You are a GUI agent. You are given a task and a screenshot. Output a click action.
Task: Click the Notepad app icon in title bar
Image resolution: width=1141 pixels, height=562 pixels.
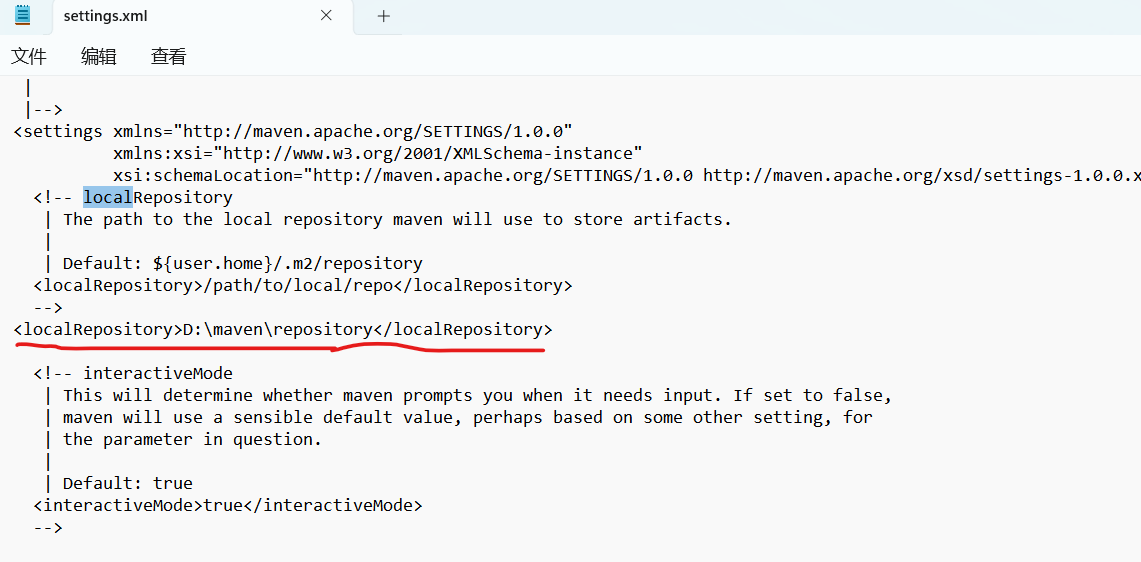[x=22, y=16]
